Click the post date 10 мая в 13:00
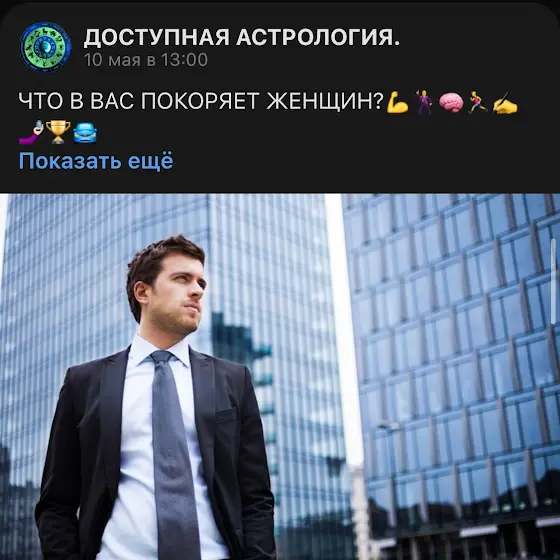This screenshot has height=560, width=560. pos(145,60)
